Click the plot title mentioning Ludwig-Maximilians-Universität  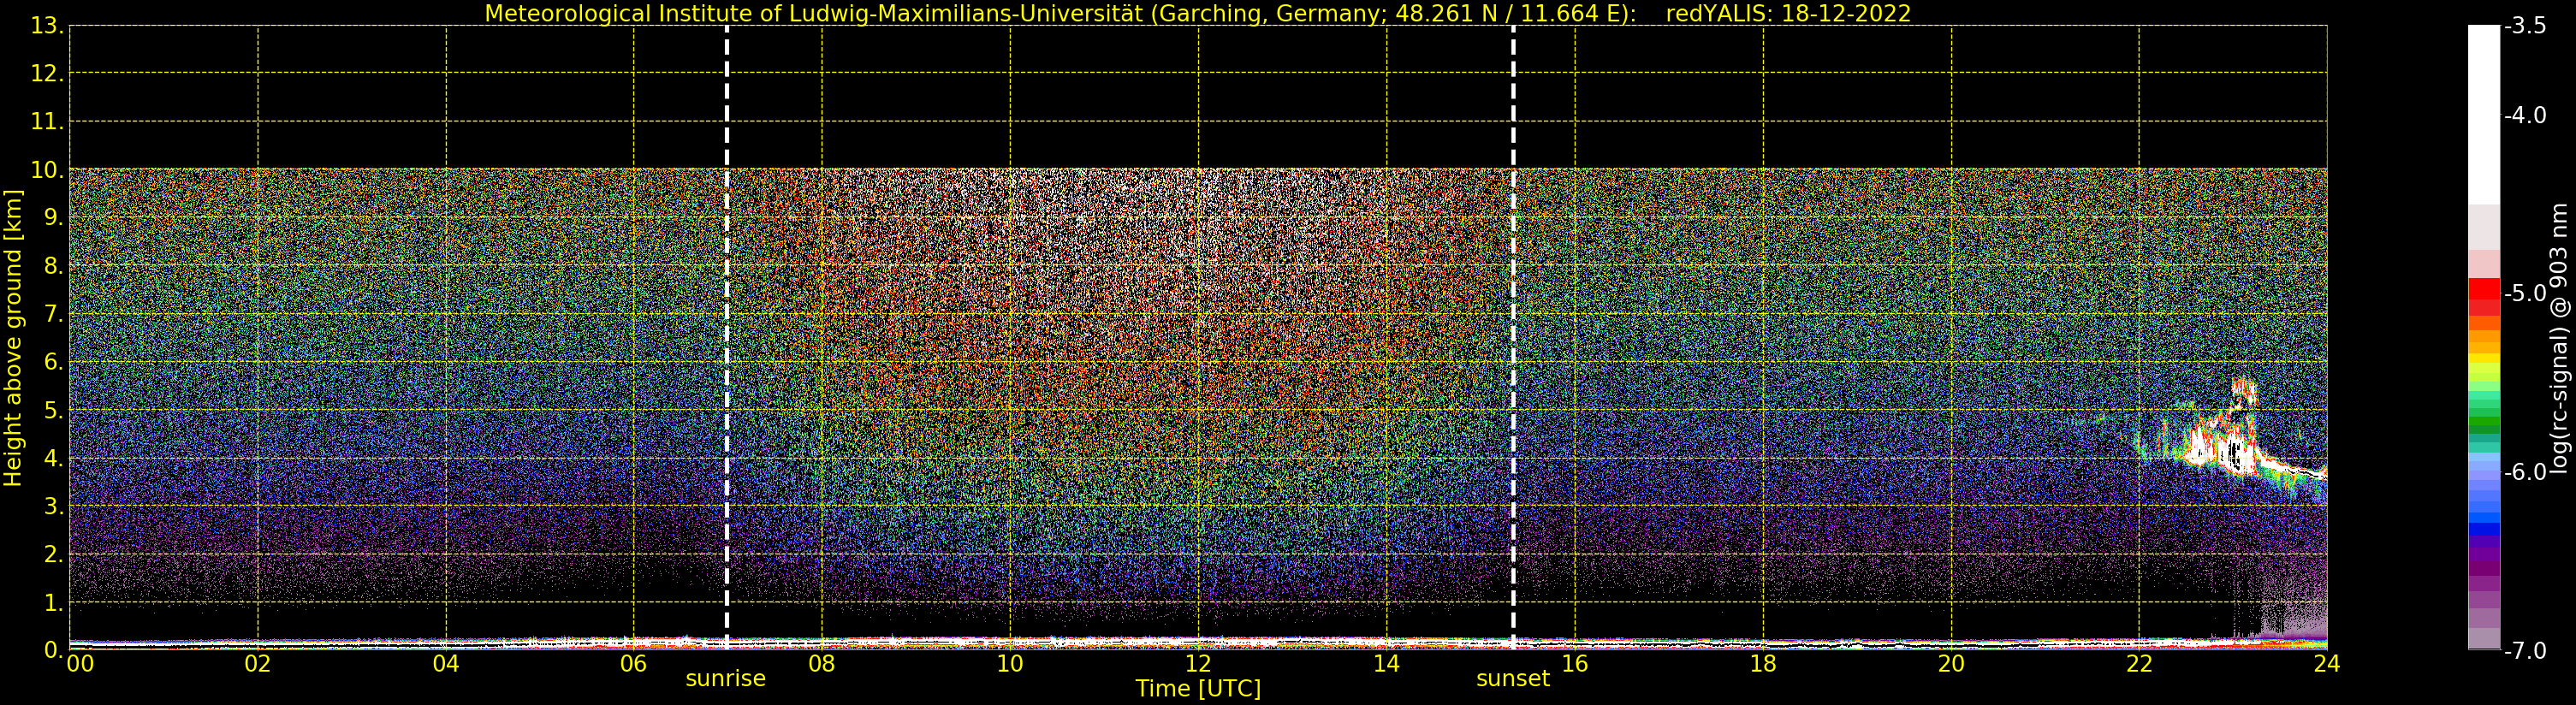click(1197, 13)
